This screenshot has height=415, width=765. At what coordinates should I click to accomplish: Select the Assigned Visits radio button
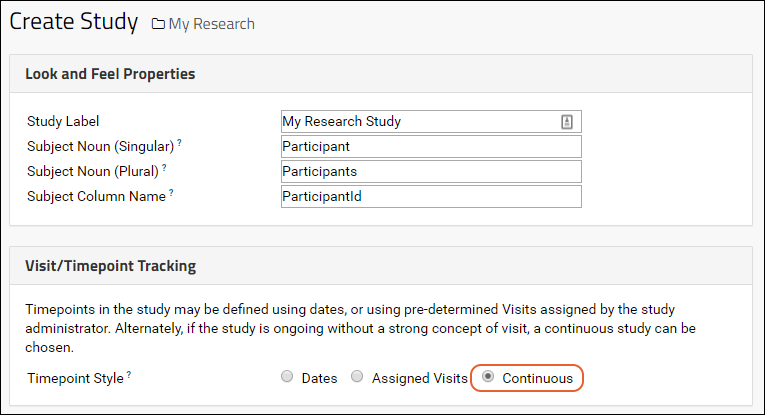click(357, 376)
